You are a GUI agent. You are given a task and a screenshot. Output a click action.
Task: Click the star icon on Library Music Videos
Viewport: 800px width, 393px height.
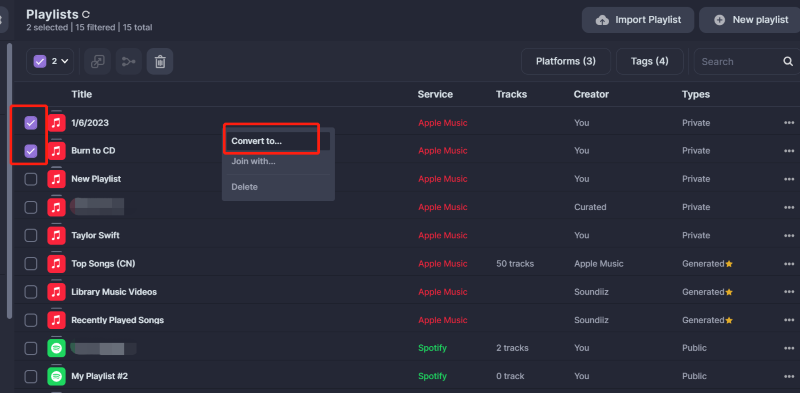(729, 292)
